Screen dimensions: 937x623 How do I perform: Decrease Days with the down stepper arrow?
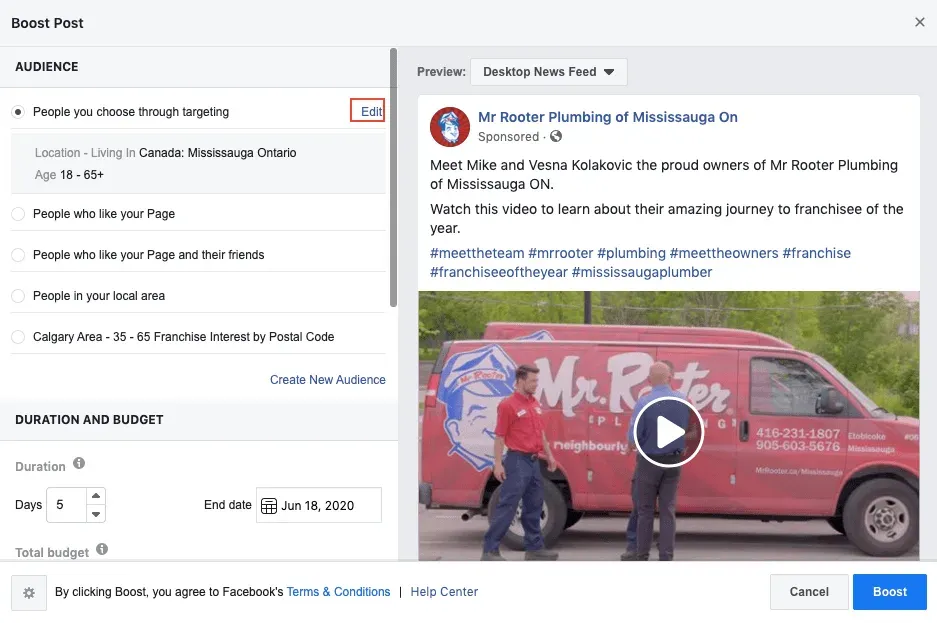click(95, 512)
